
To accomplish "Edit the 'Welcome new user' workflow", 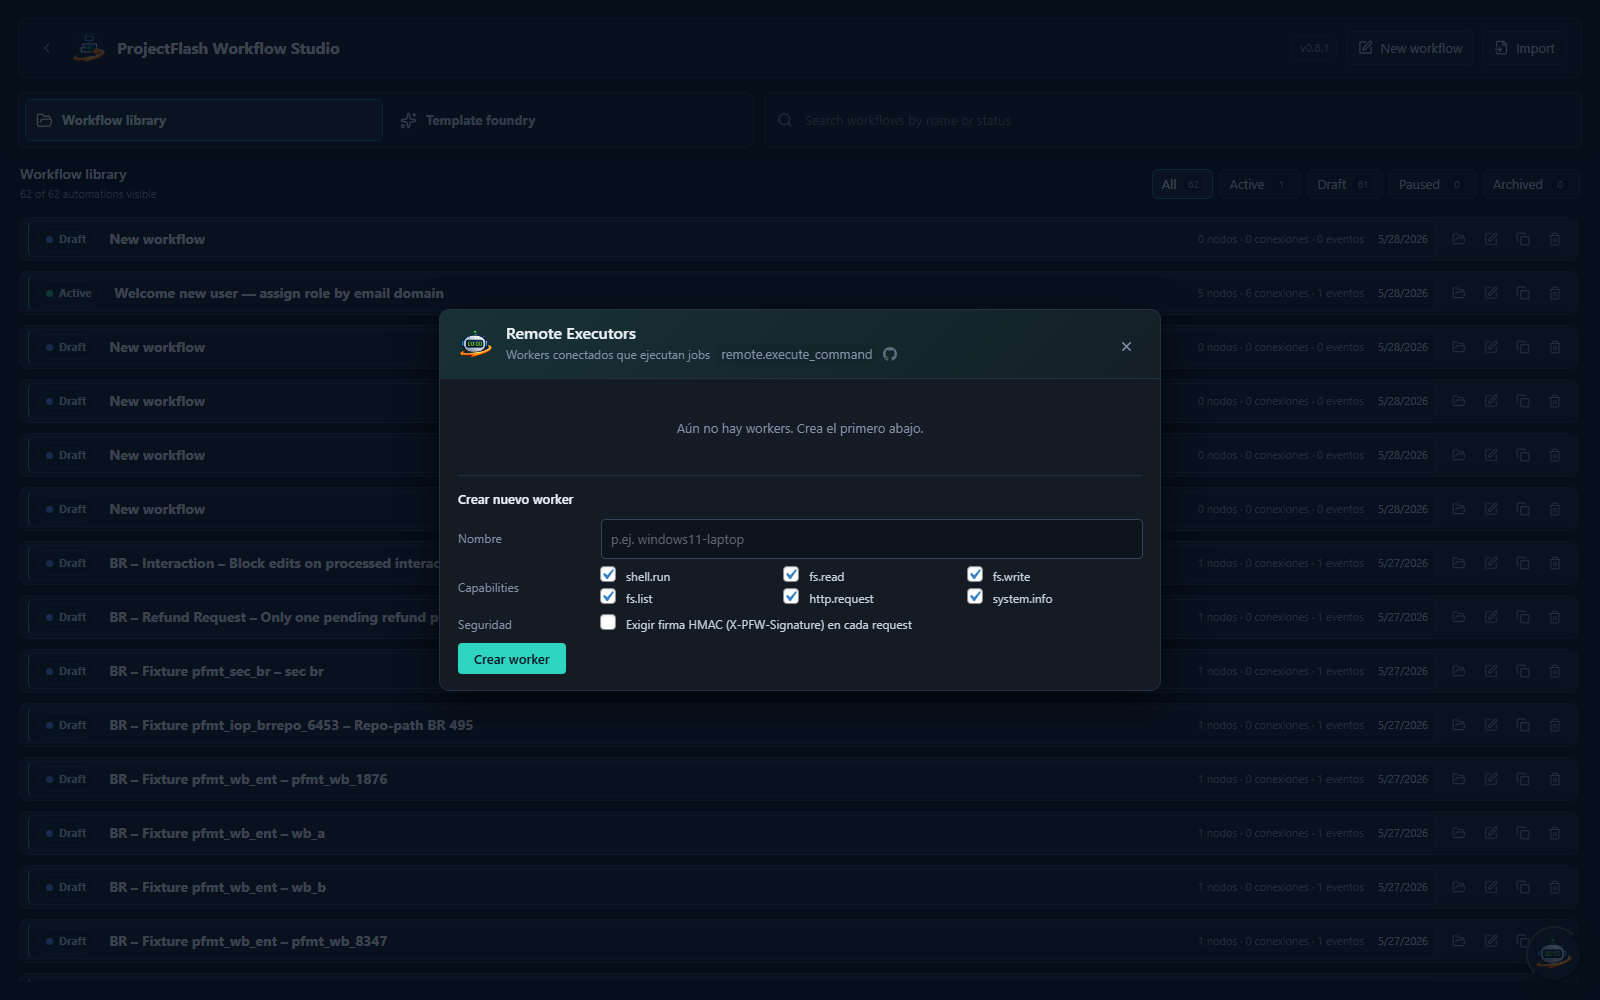I will click(x=1491, y=293).
